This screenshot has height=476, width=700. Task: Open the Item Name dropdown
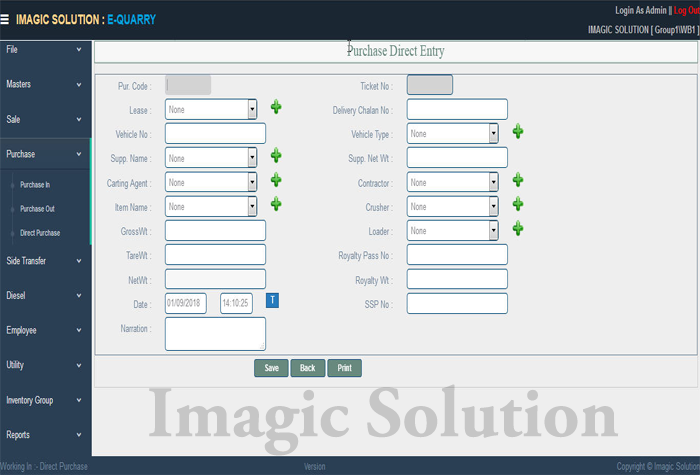[211, 206]
